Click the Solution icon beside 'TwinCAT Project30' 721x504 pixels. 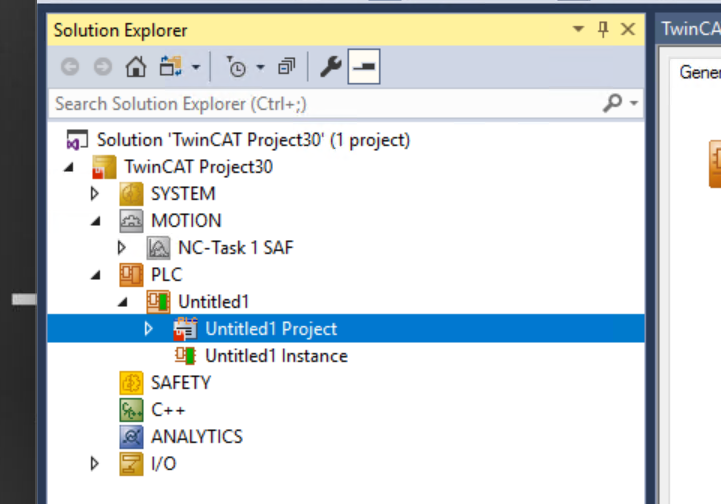(x=77, y=140)
